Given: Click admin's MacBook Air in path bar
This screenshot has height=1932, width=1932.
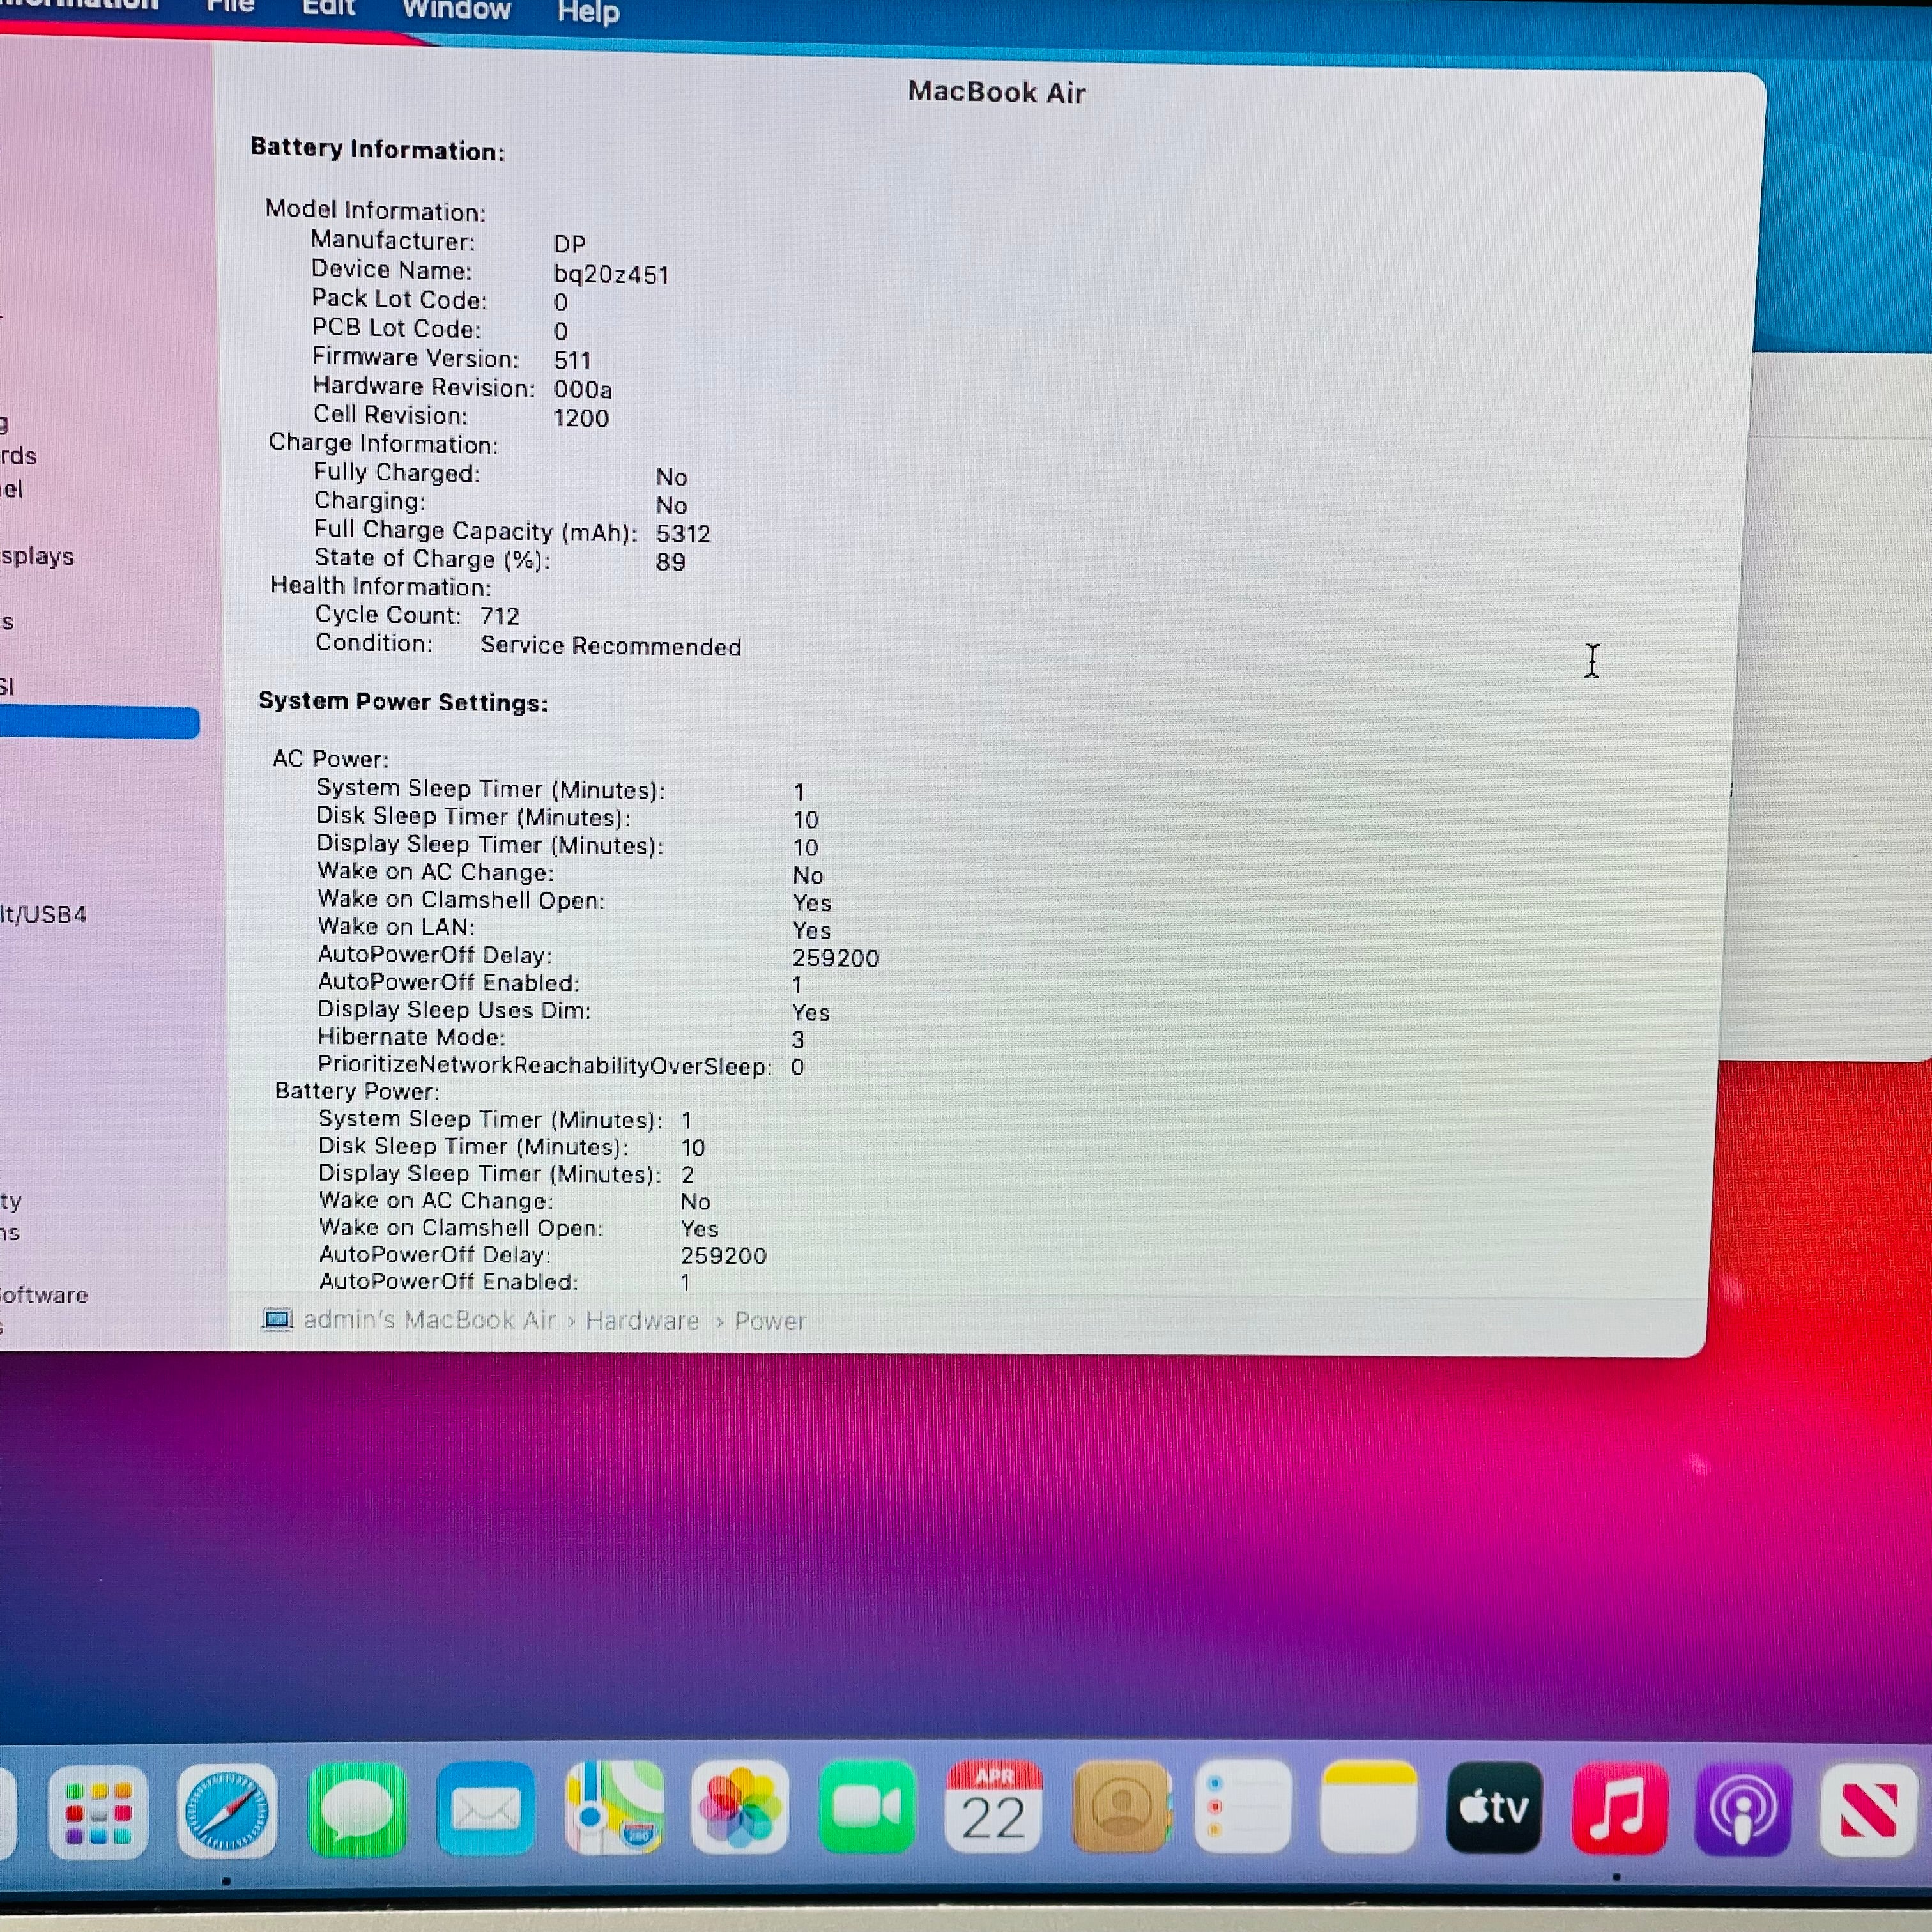Looking at the screenshot, I should pos(429,1319).
